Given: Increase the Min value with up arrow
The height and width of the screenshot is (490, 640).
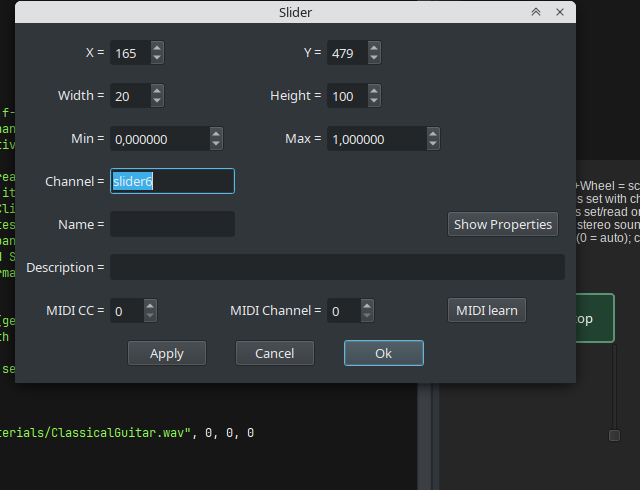Looking at the screenshot, I should tap(216, 134).
